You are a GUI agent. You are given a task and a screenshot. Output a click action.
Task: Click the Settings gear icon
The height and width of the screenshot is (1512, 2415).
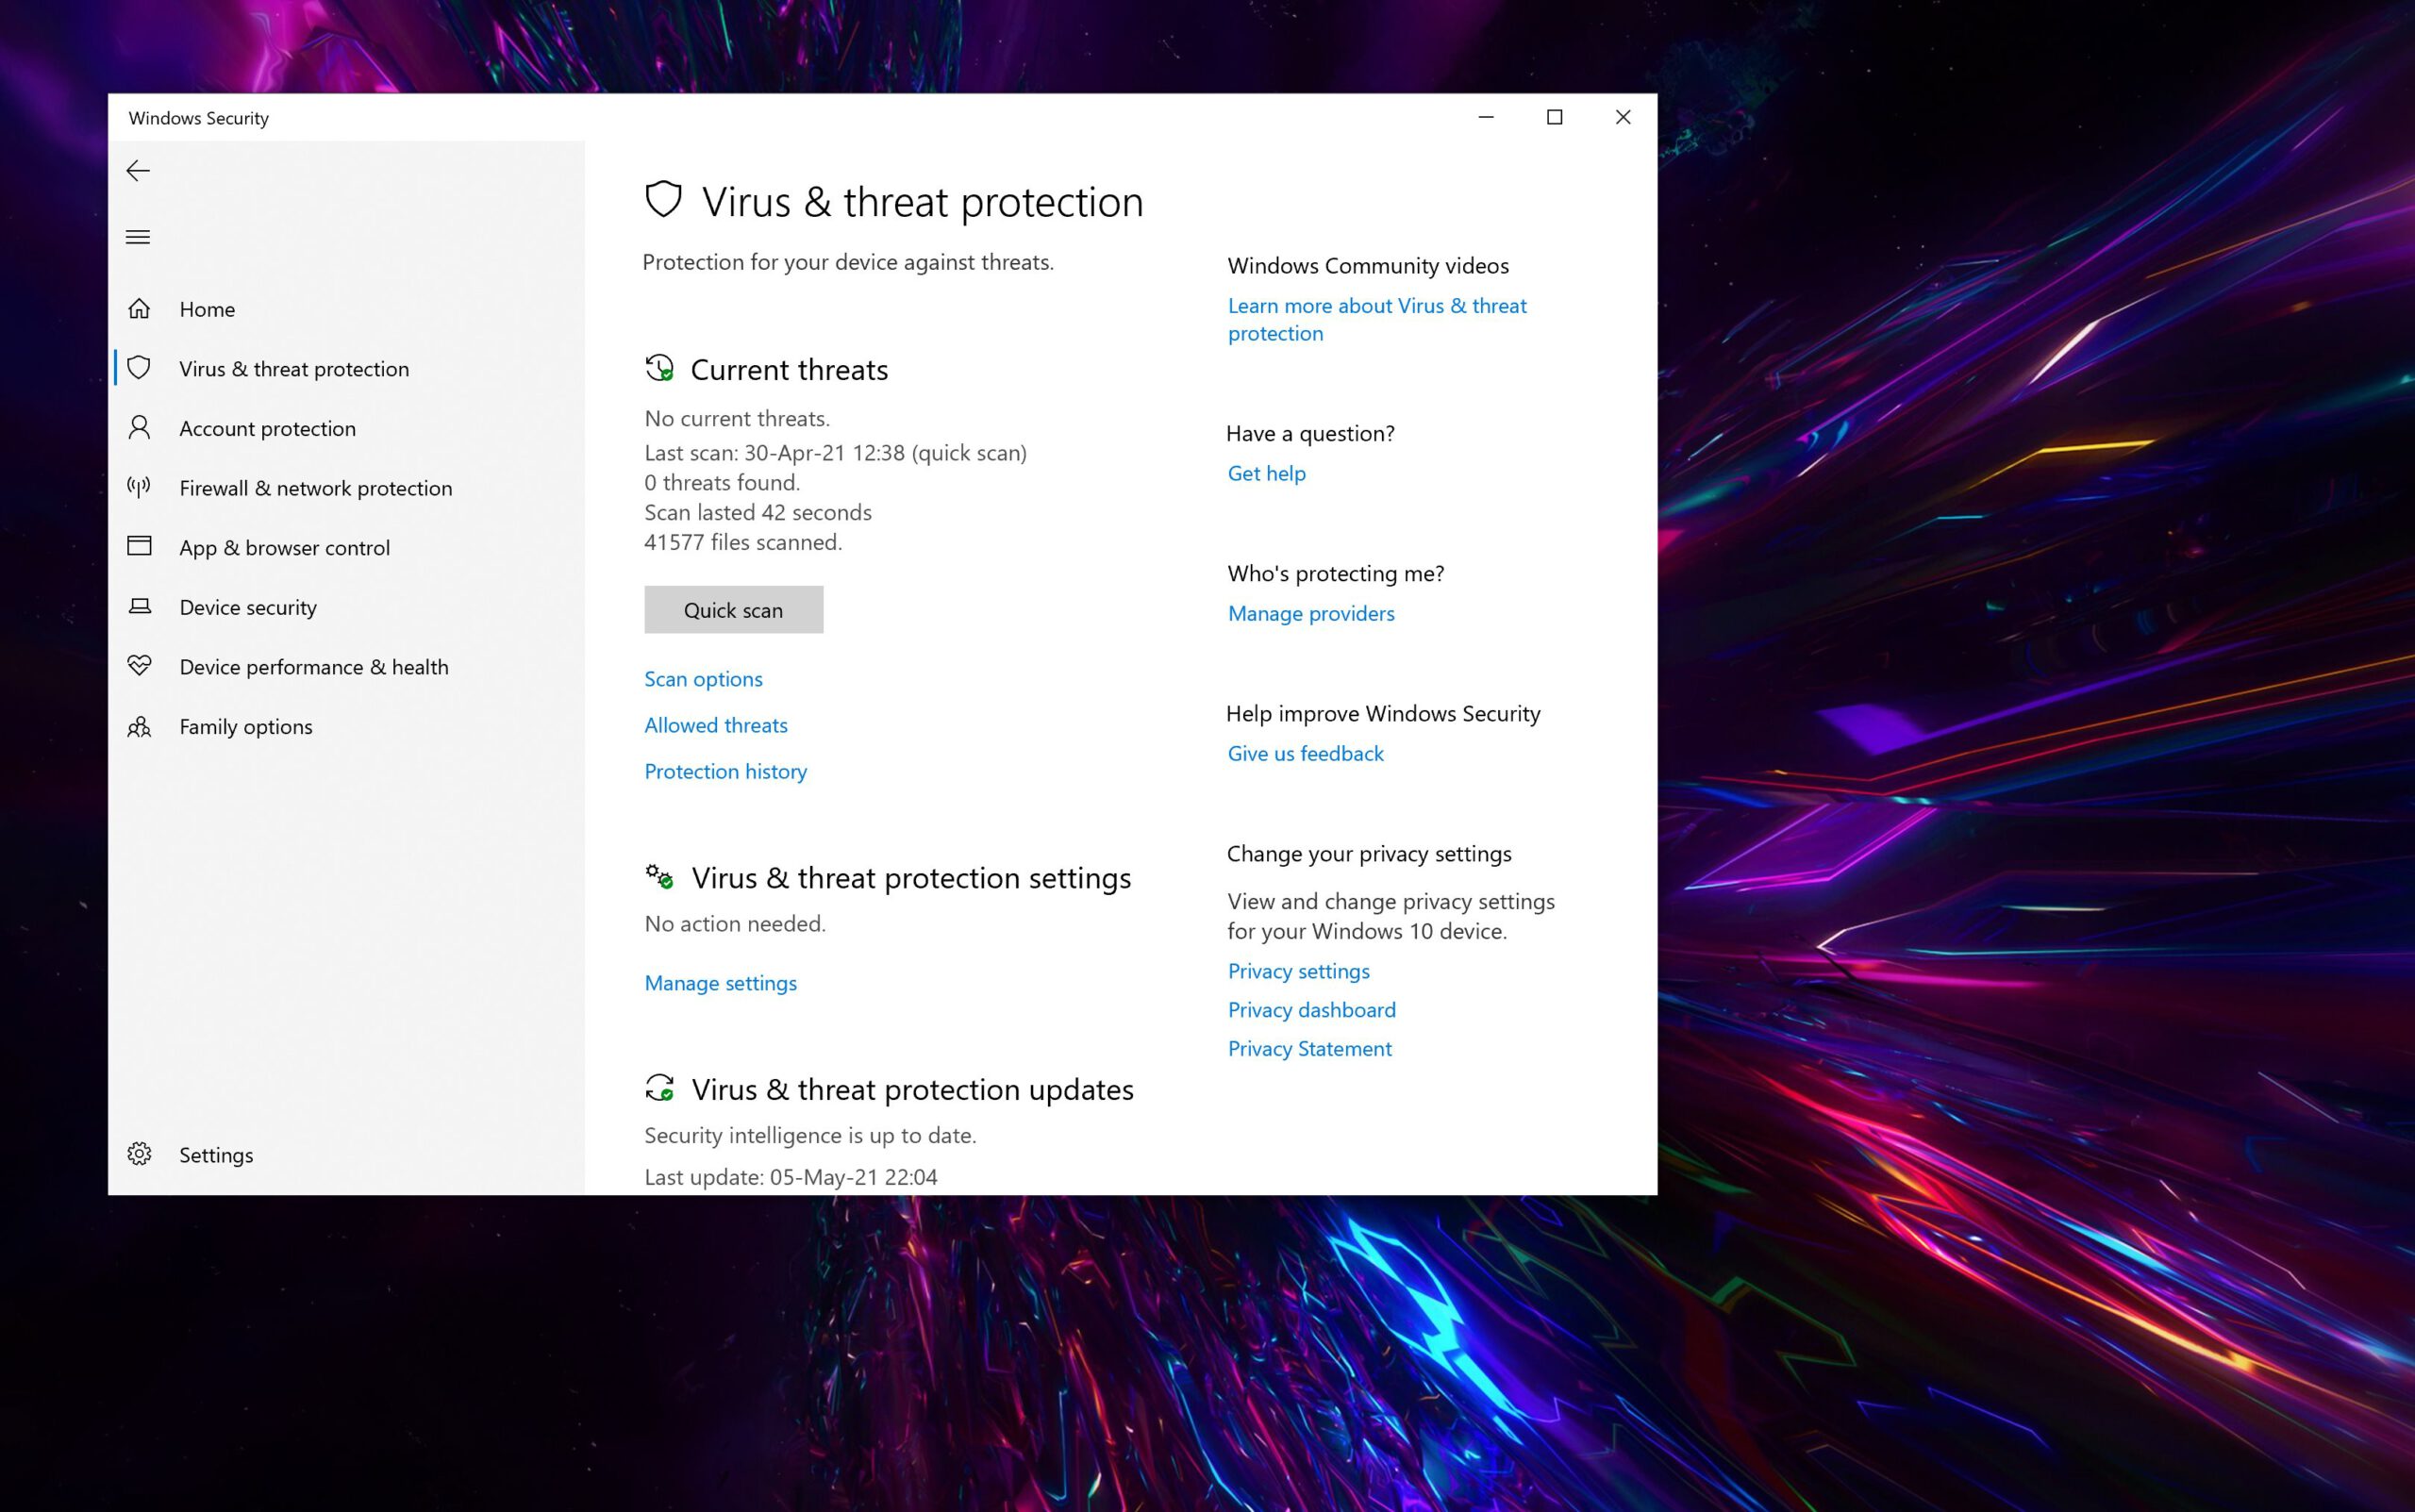pos(139,1154)
